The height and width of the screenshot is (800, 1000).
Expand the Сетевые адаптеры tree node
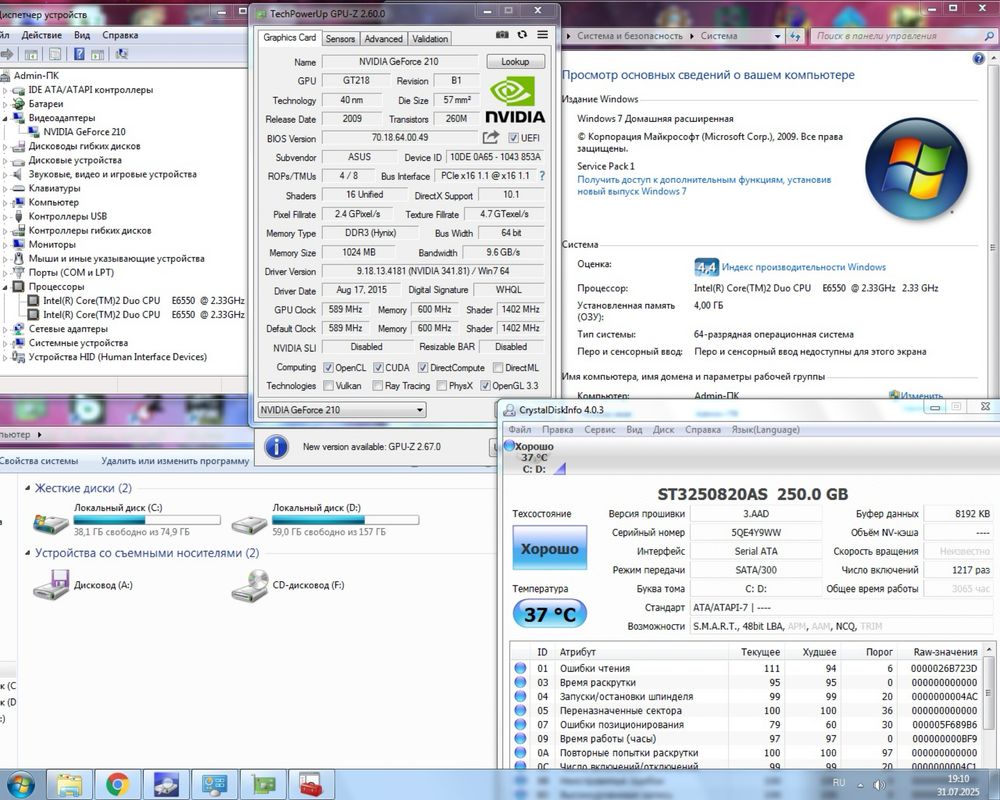5,329
